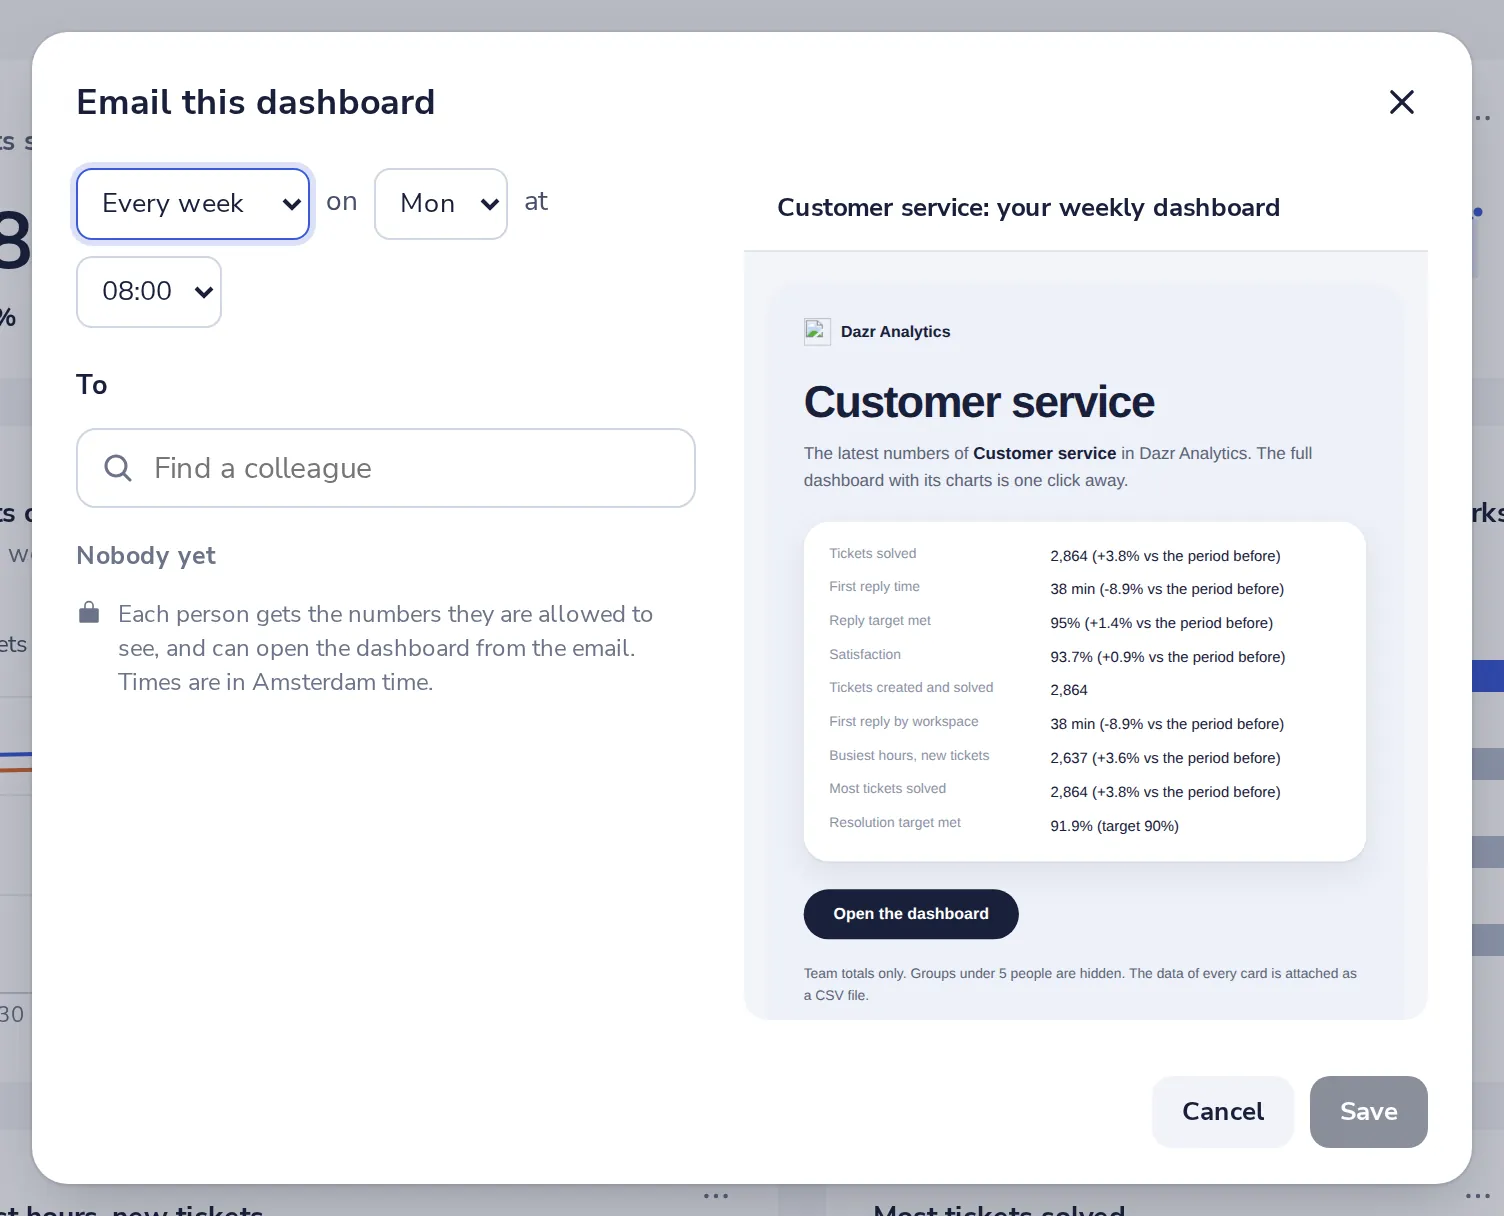1504x1216 pixels.
Task: Click the 'First reply time' row label
Action: (x=874, y=587)
